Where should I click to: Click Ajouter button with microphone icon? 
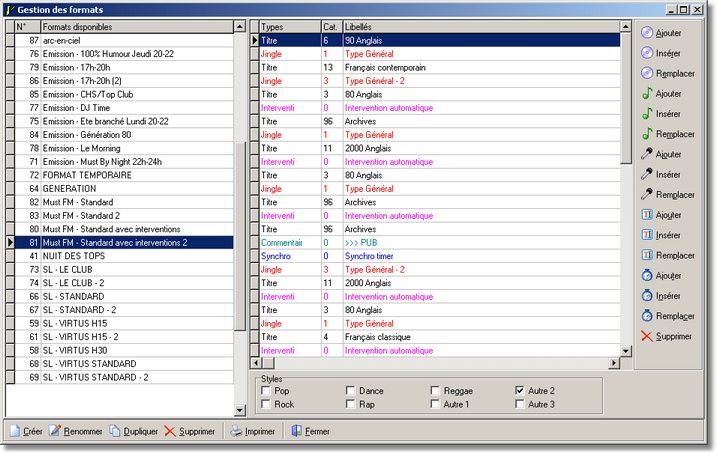tap(661, 154)
